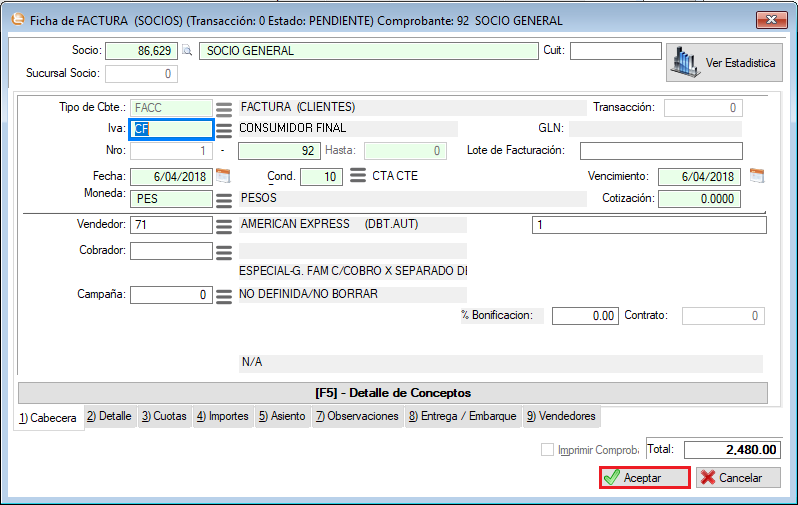Switch to the Cuotas tab
Screen dimensions: 798x505
164,416
